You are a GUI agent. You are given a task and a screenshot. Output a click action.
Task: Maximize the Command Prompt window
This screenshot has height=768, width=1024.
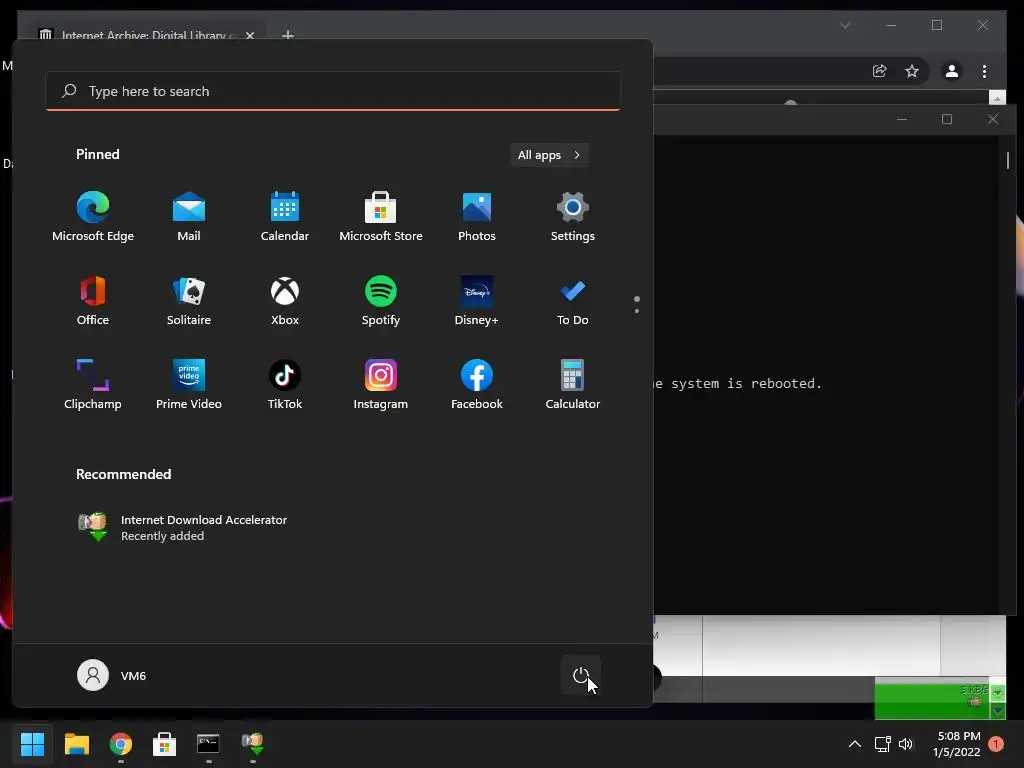[x=947, y=120]
